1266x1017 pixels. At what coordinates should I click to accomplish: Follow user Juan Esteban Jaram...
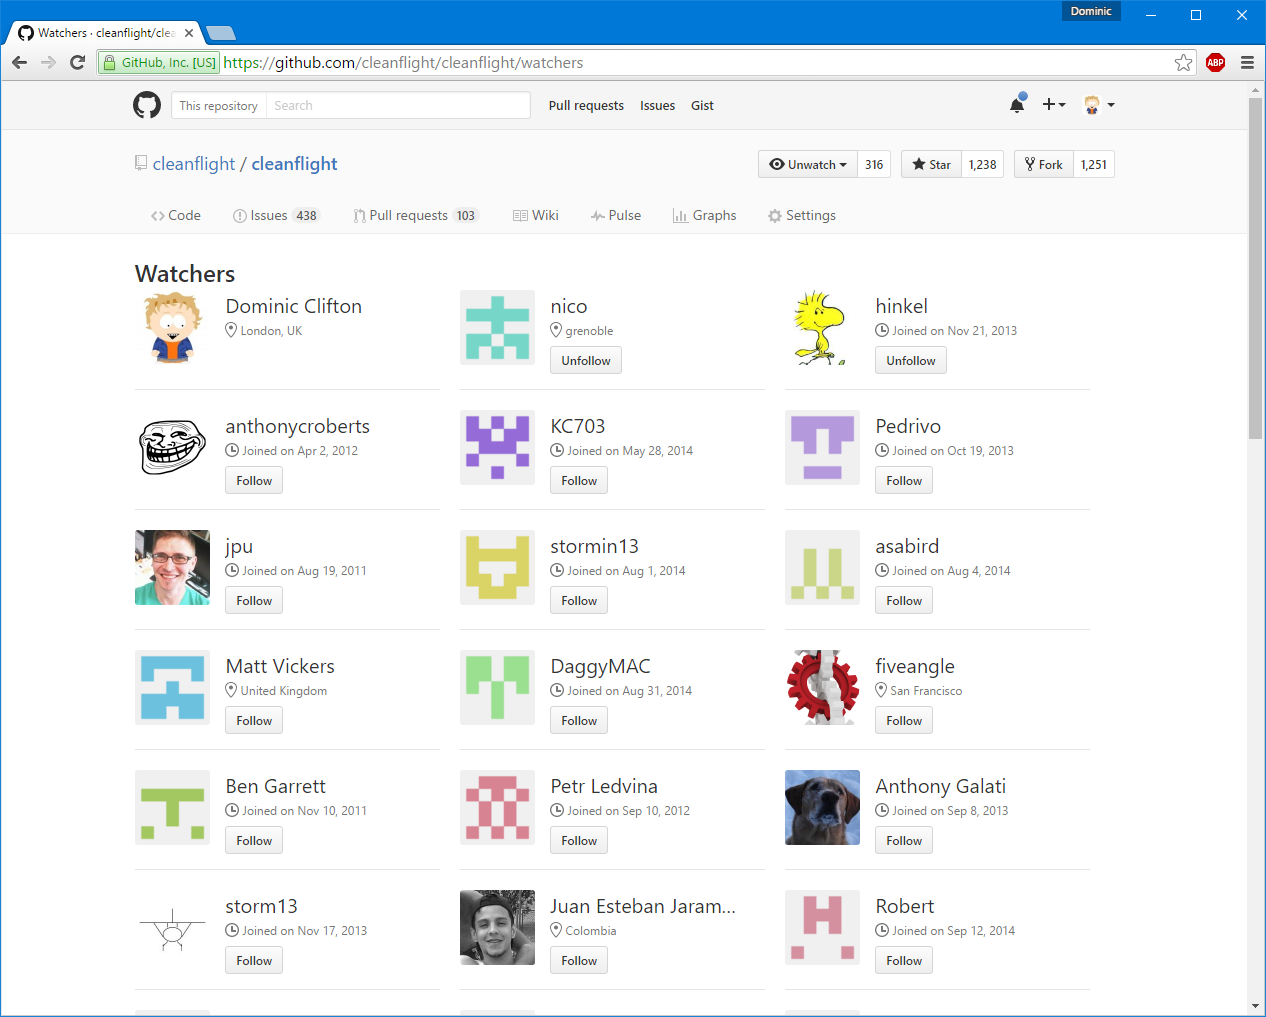[579, 961]
